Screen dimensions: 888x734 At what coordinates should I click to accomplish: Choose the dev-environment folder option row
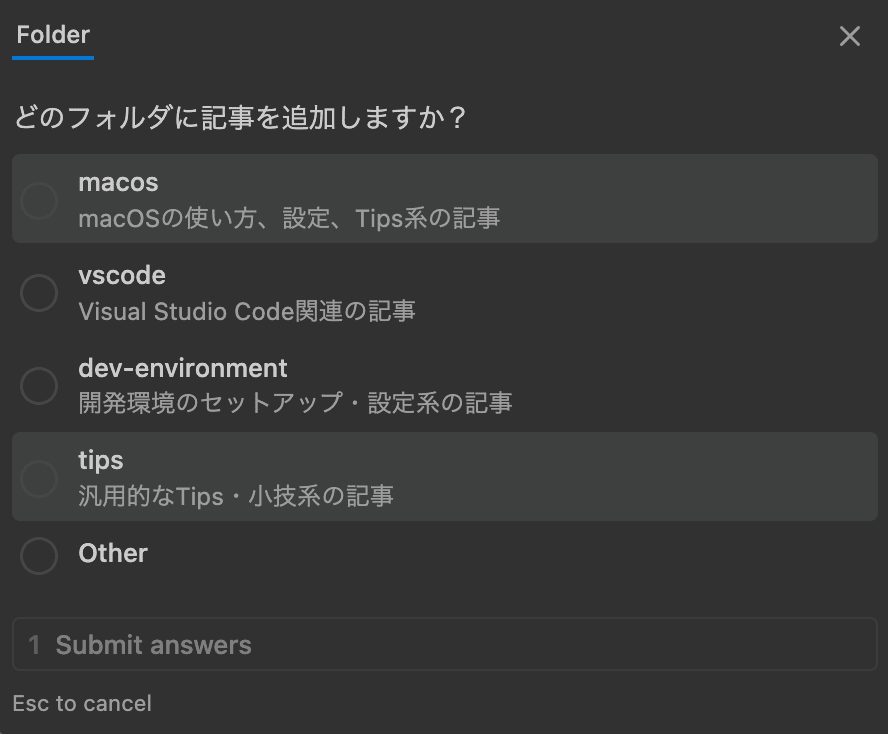coord(444,386)
